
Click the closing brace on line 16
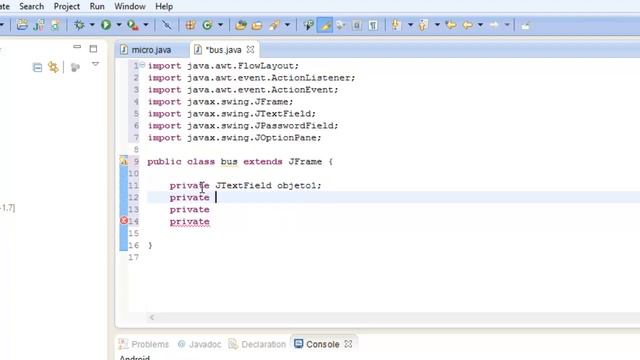[150, 245]
